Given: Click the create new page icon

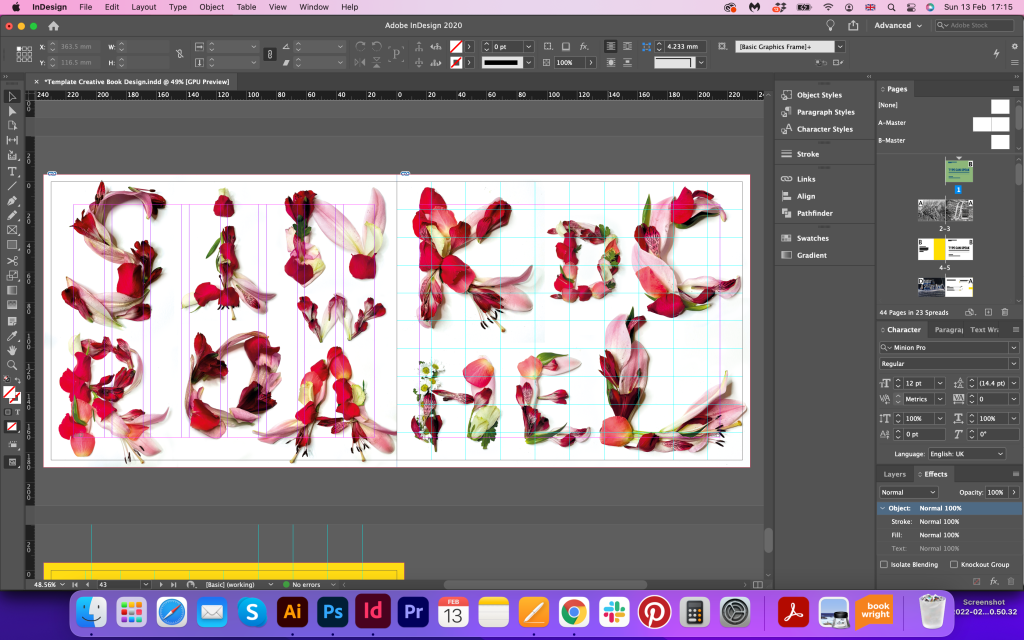Looking at the screenshot, I should tap(988, 312).
